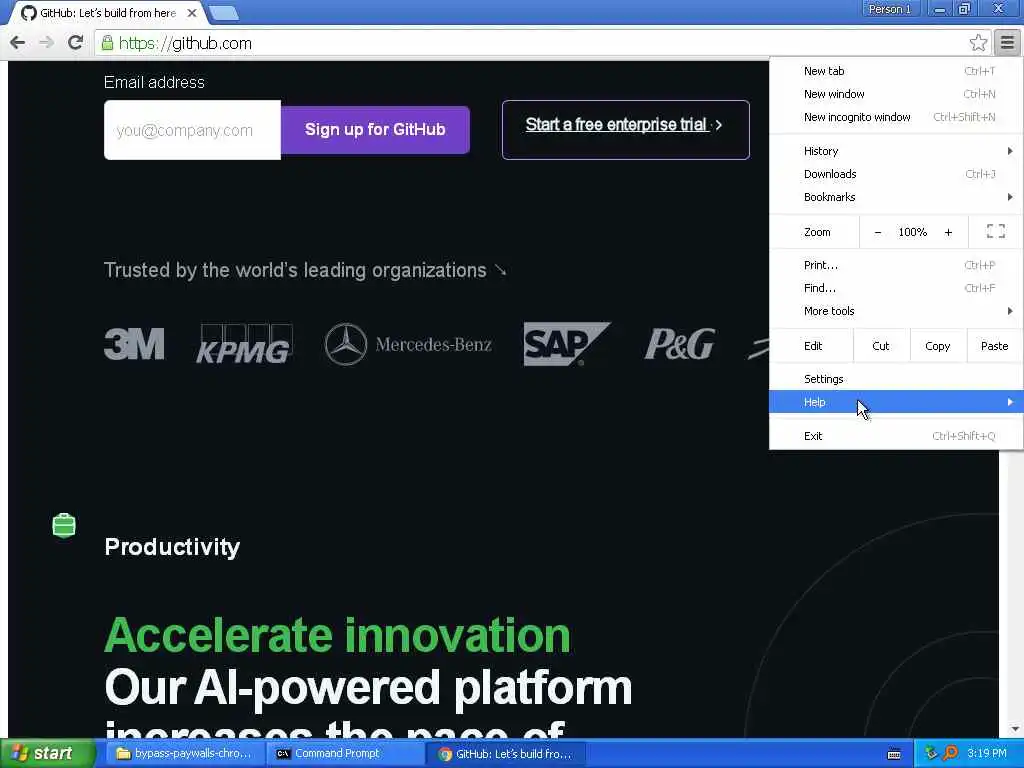Image resolution: width=1024 pixels, height=768 pixels.
Task: Increase zoom with the plus button
Action: [948, 232]
